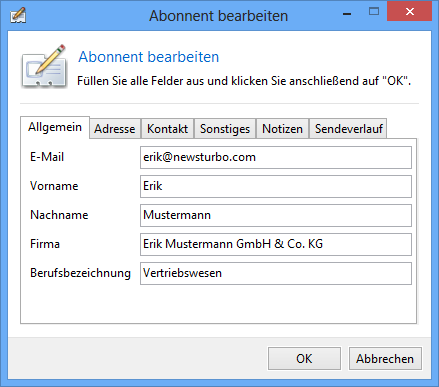Minimize the Abonnent bearbeiten window
Image resolution: width=439 pixels, height=387 pixels.
[x=347, y=14]
